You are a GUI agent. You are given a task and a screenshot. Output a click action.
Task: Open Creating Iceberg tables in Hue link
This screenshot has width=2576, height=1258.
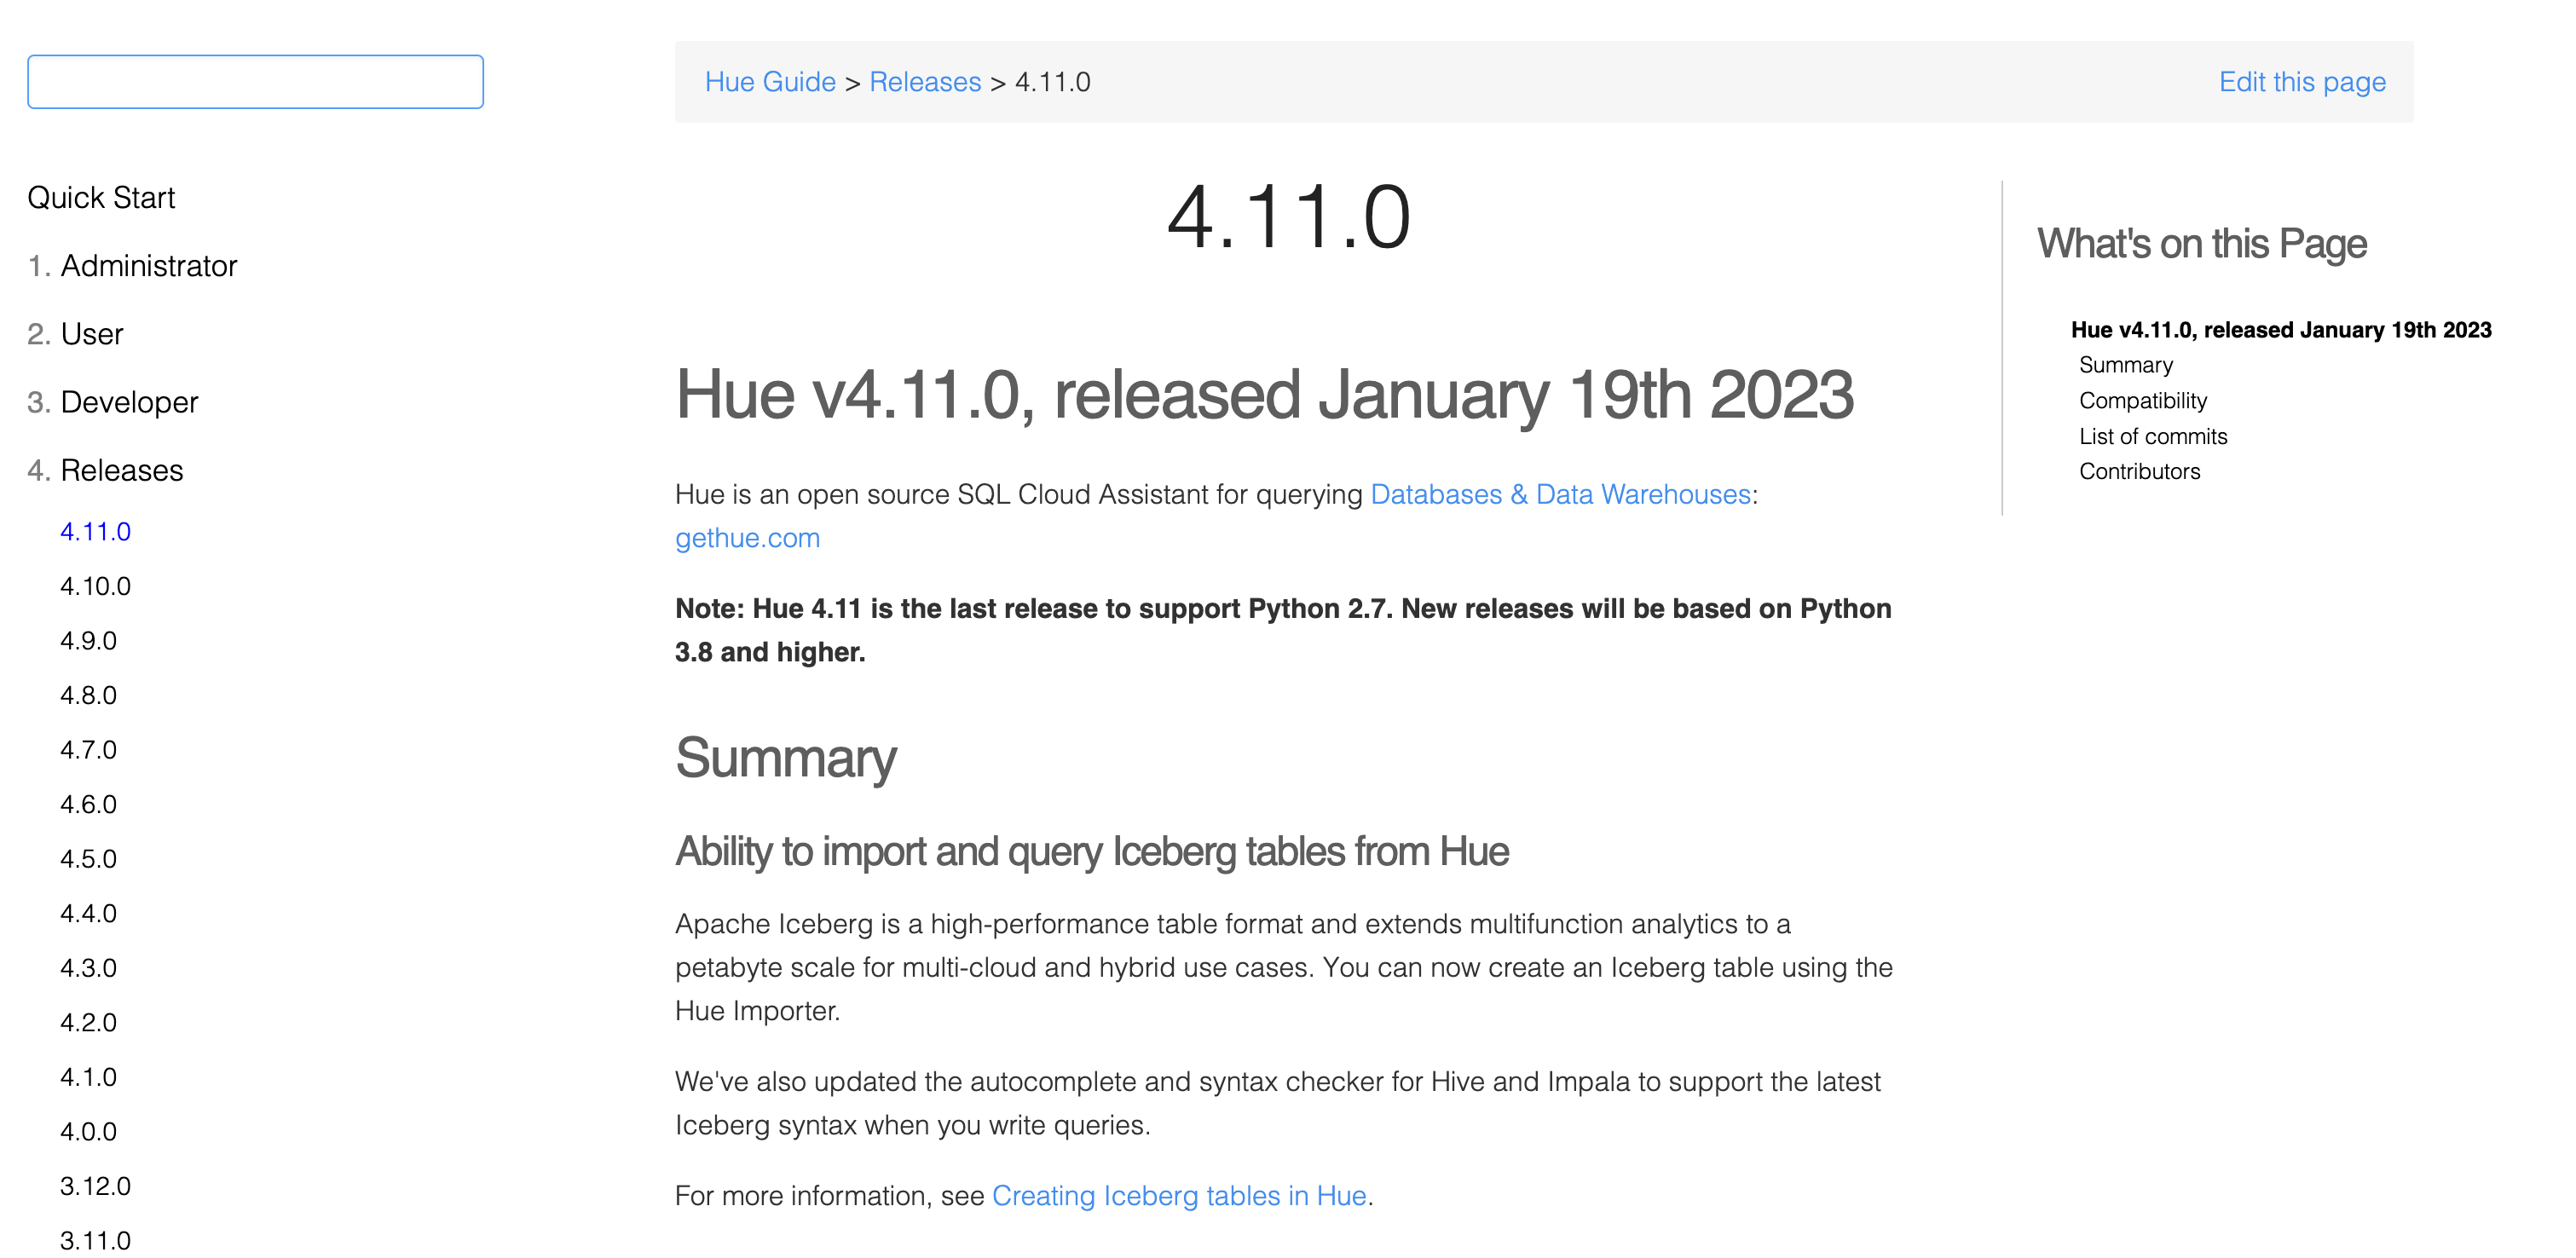pos(1178,1195)
